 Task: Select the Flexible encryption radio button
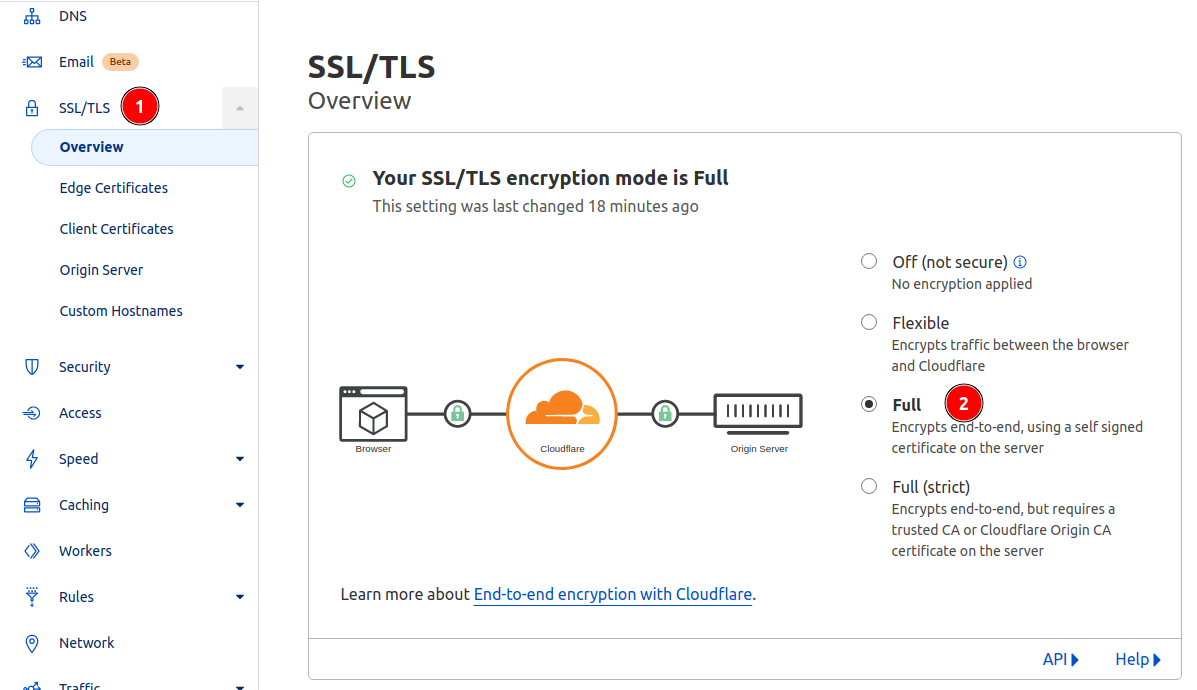click(869, 322)
